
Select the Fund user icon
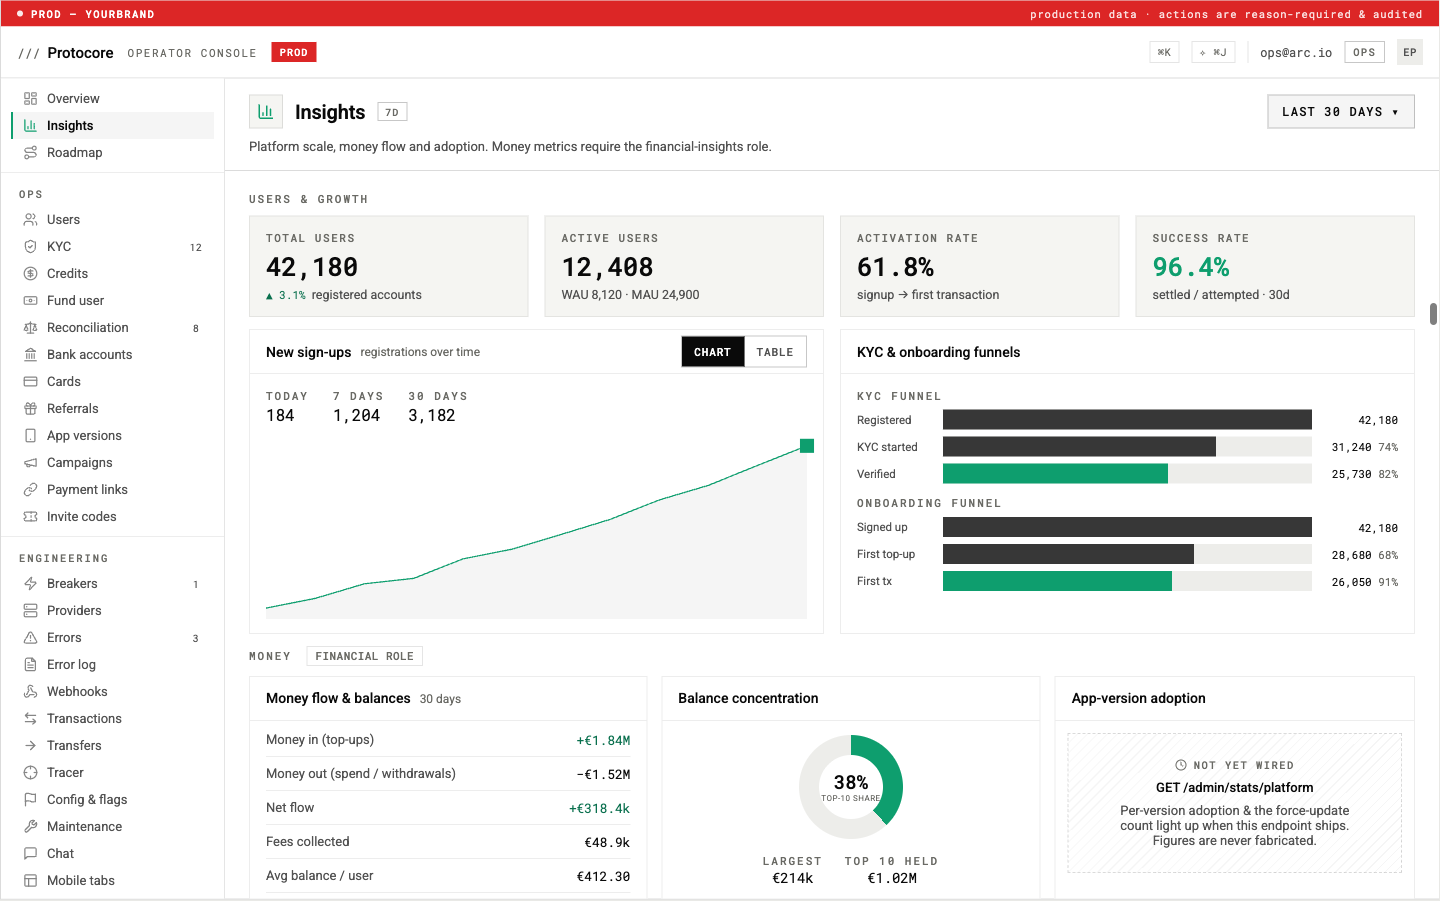coord(30,301)
